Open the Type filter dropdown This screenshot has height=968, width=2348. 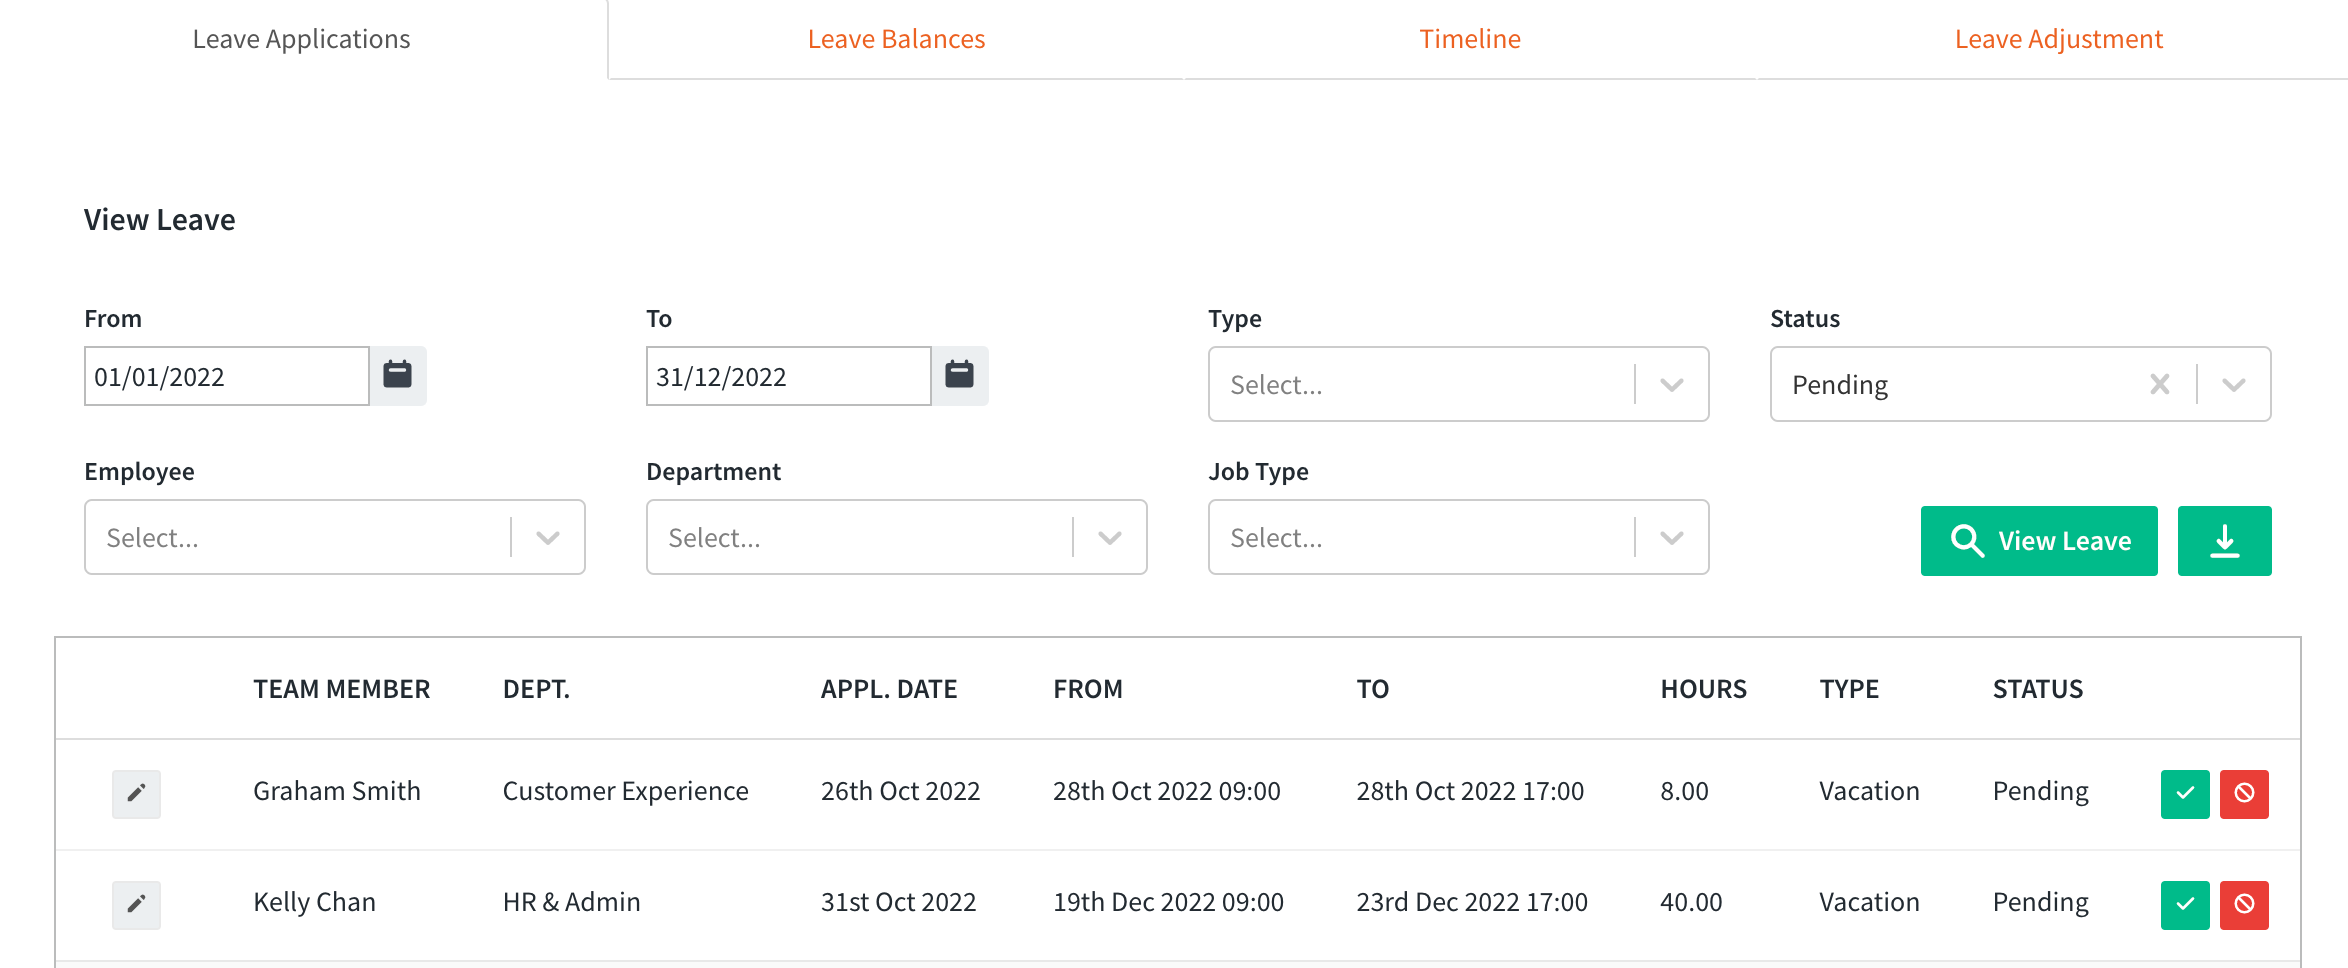coord(1669,384)
